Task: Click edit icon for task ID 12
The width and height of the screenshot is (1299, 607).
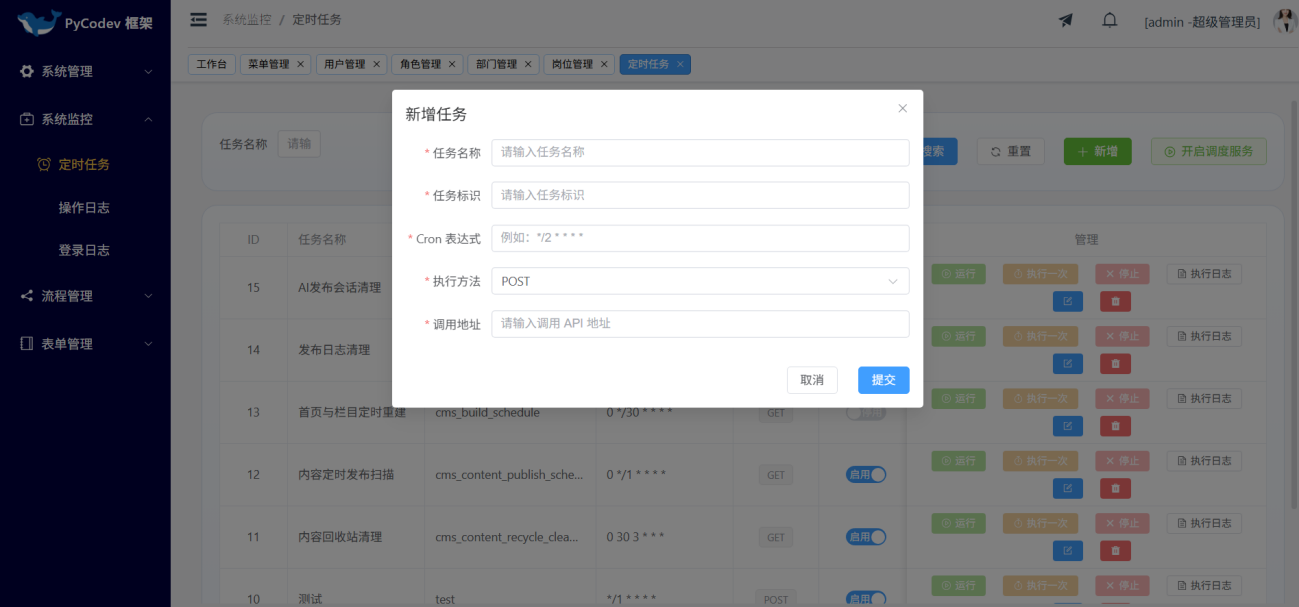Action: (1068, 488)
